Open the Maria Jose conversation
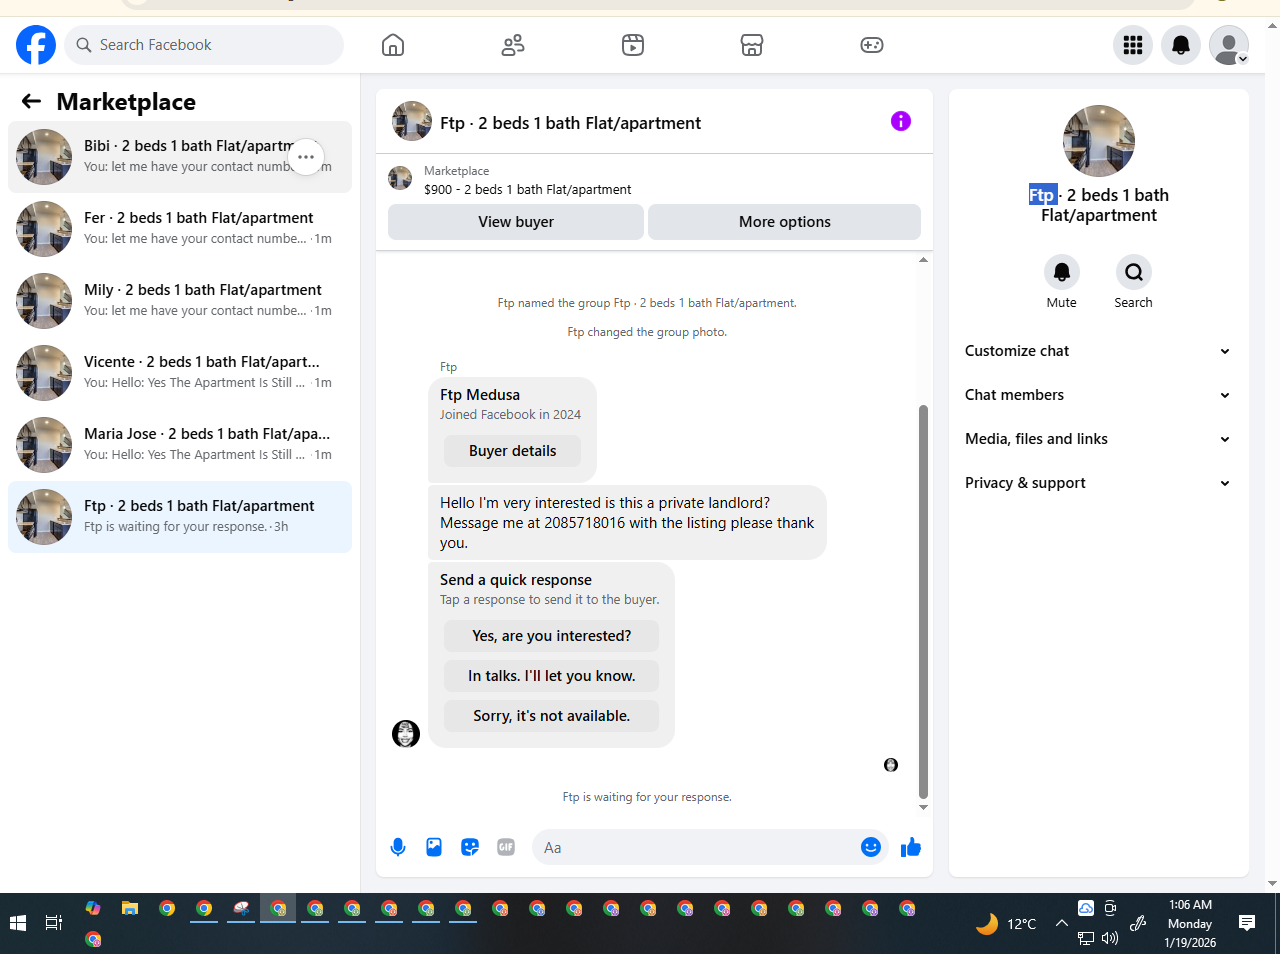The width and height of the screenshot is (1280, 954). (180, 445)
